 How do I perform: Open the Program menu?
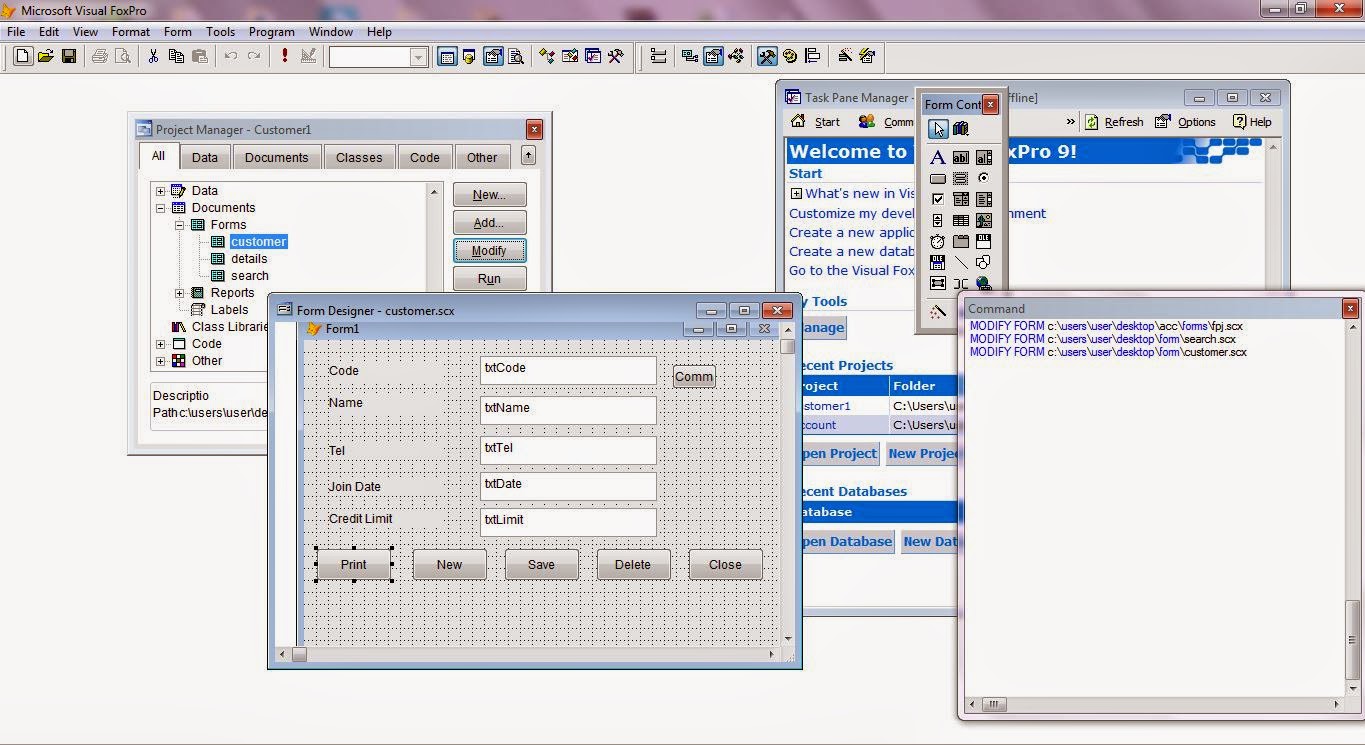point(271,31)
